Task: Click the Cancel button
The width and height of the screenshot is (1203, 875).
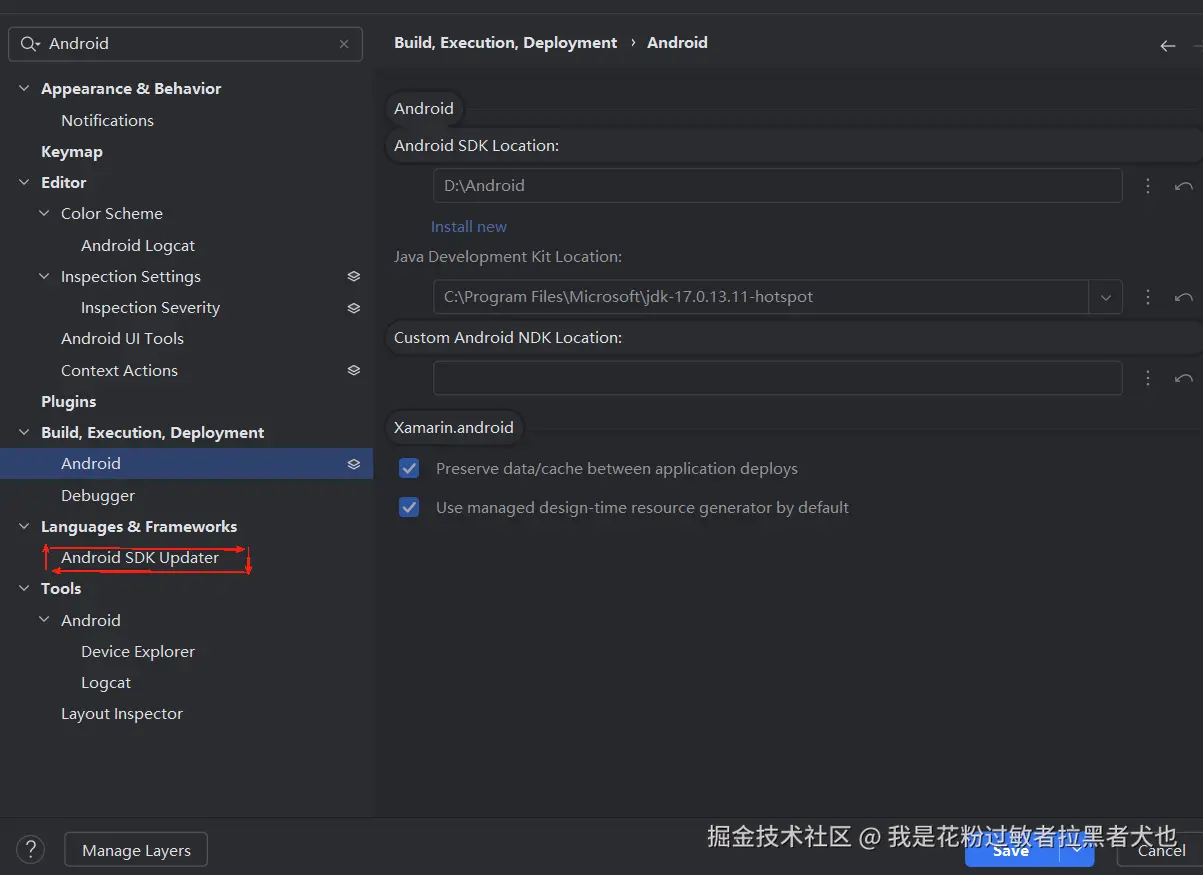Action: [x=1161, y=851]
